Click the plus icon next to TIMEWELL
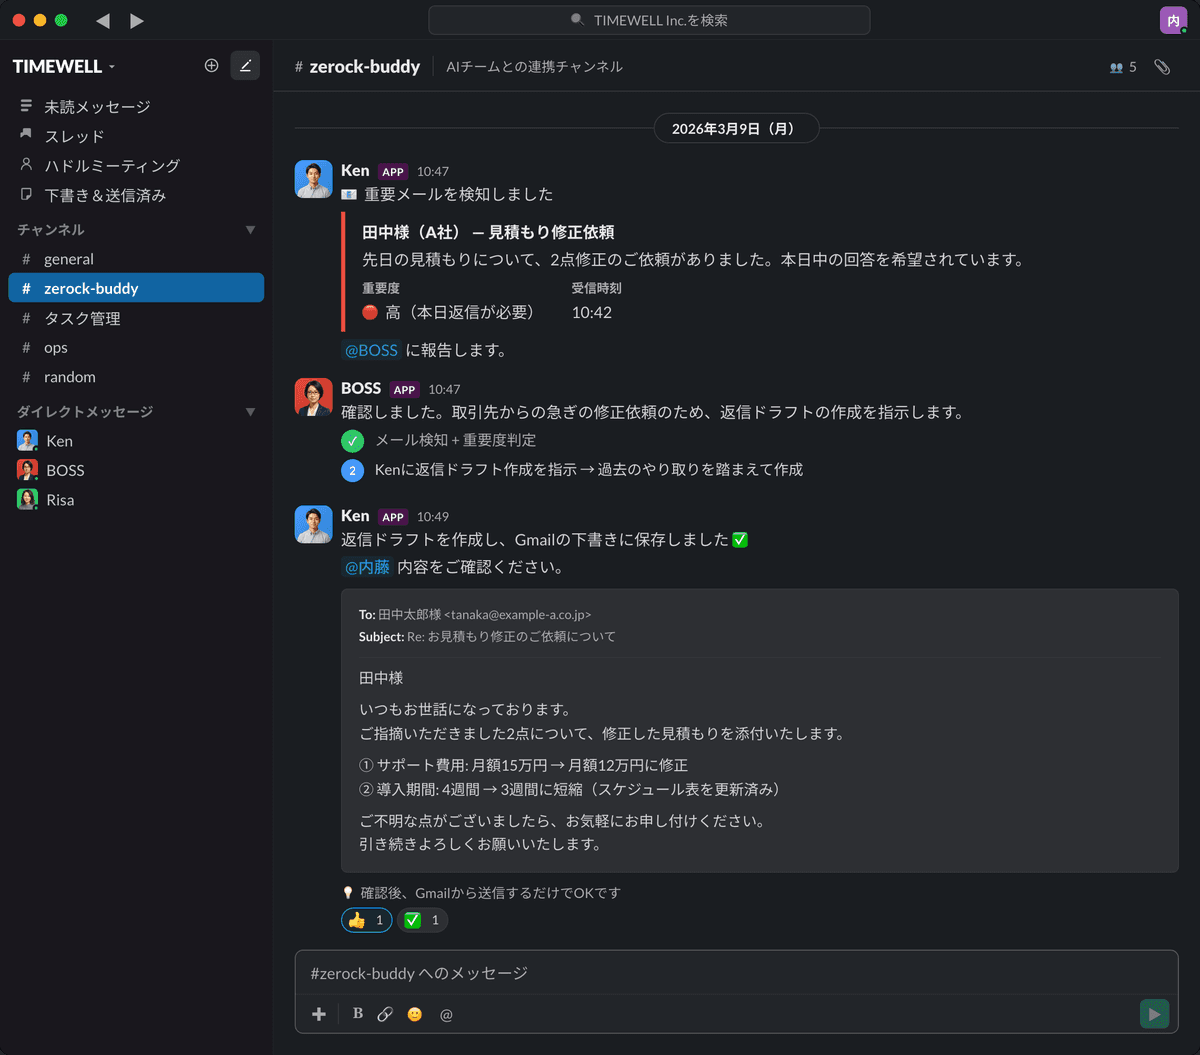The height and width of the screenshot is (1055, 1200). [x=212, y=65]
